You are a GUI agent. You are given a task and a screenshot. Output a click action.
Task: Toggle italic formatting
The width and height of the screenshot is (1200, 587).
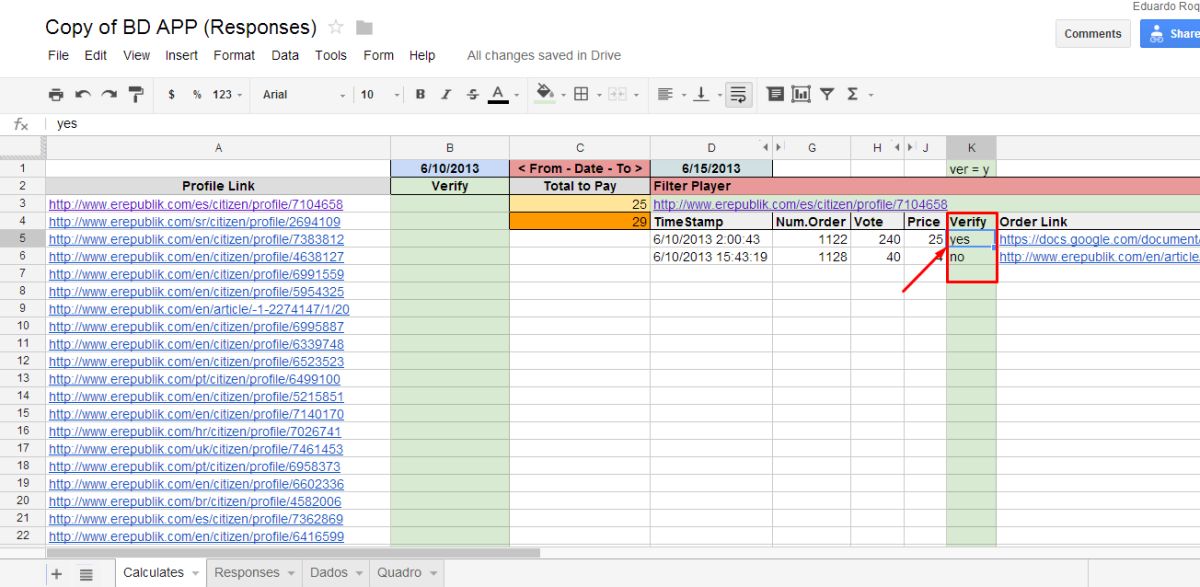pyautogui.click(x=446, y=94)
